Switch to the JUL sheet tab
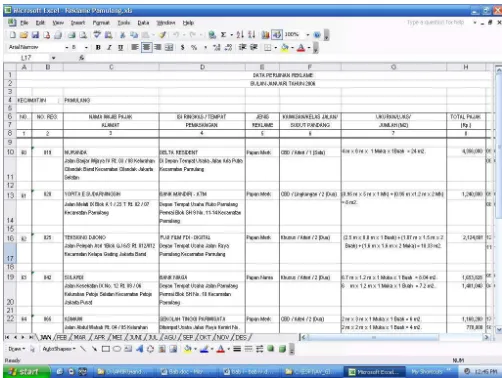This screenshot has width=502, height=378. click(153, 337)
